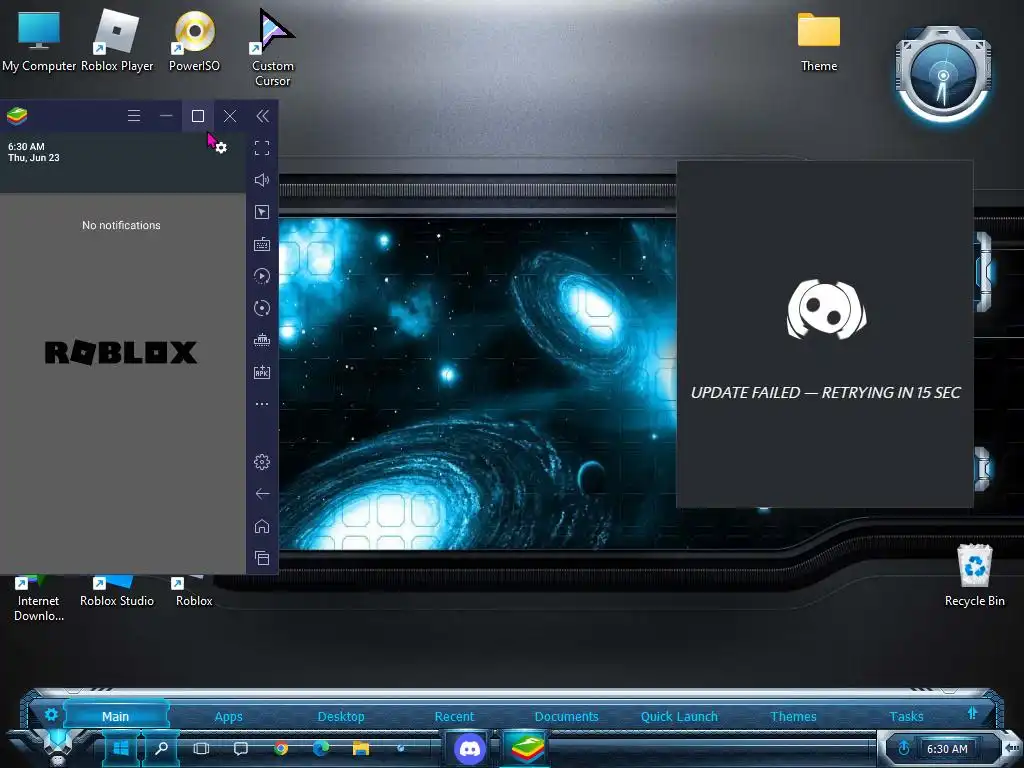Click the circular sync icon in BlueStacks sidebar
The image size is (1024, 768).
pos(262,308)
